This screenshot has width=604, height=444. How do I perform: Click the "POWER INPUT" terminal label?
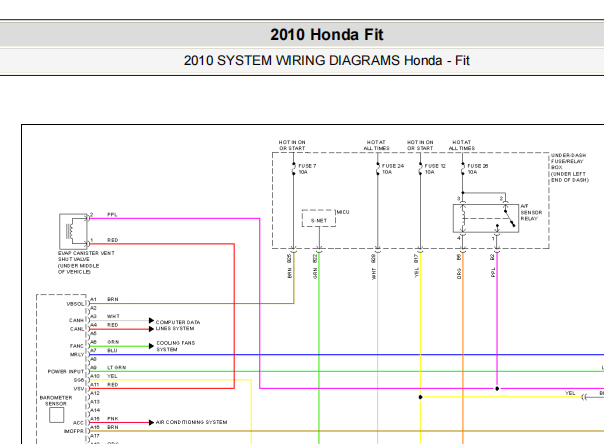[x=65, y=372]
